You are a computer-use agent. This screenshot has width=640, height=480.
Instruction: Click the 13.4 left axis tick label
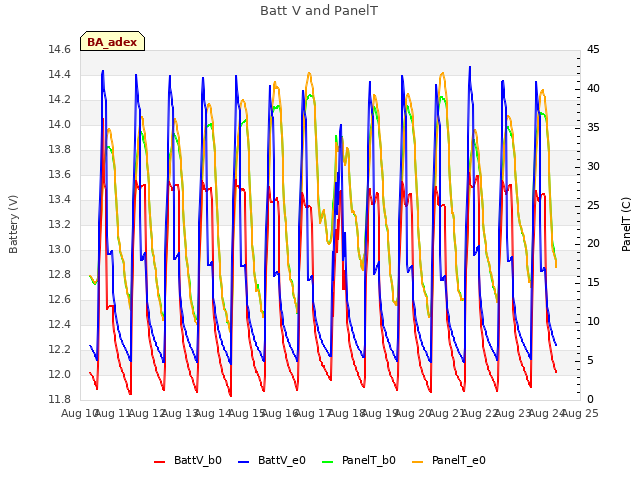click(x=59, y=200)
